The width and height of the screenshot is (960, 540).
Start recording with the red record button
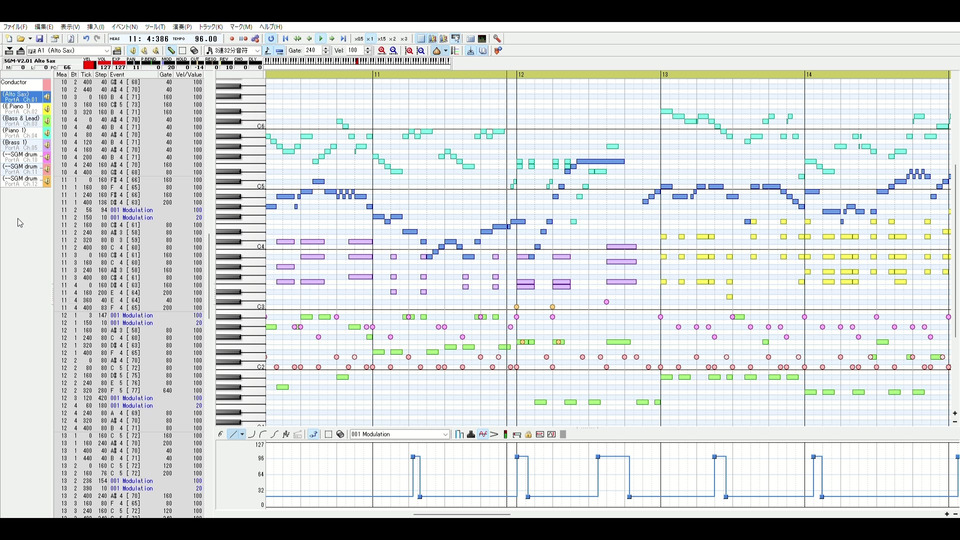tap(232, 39)
